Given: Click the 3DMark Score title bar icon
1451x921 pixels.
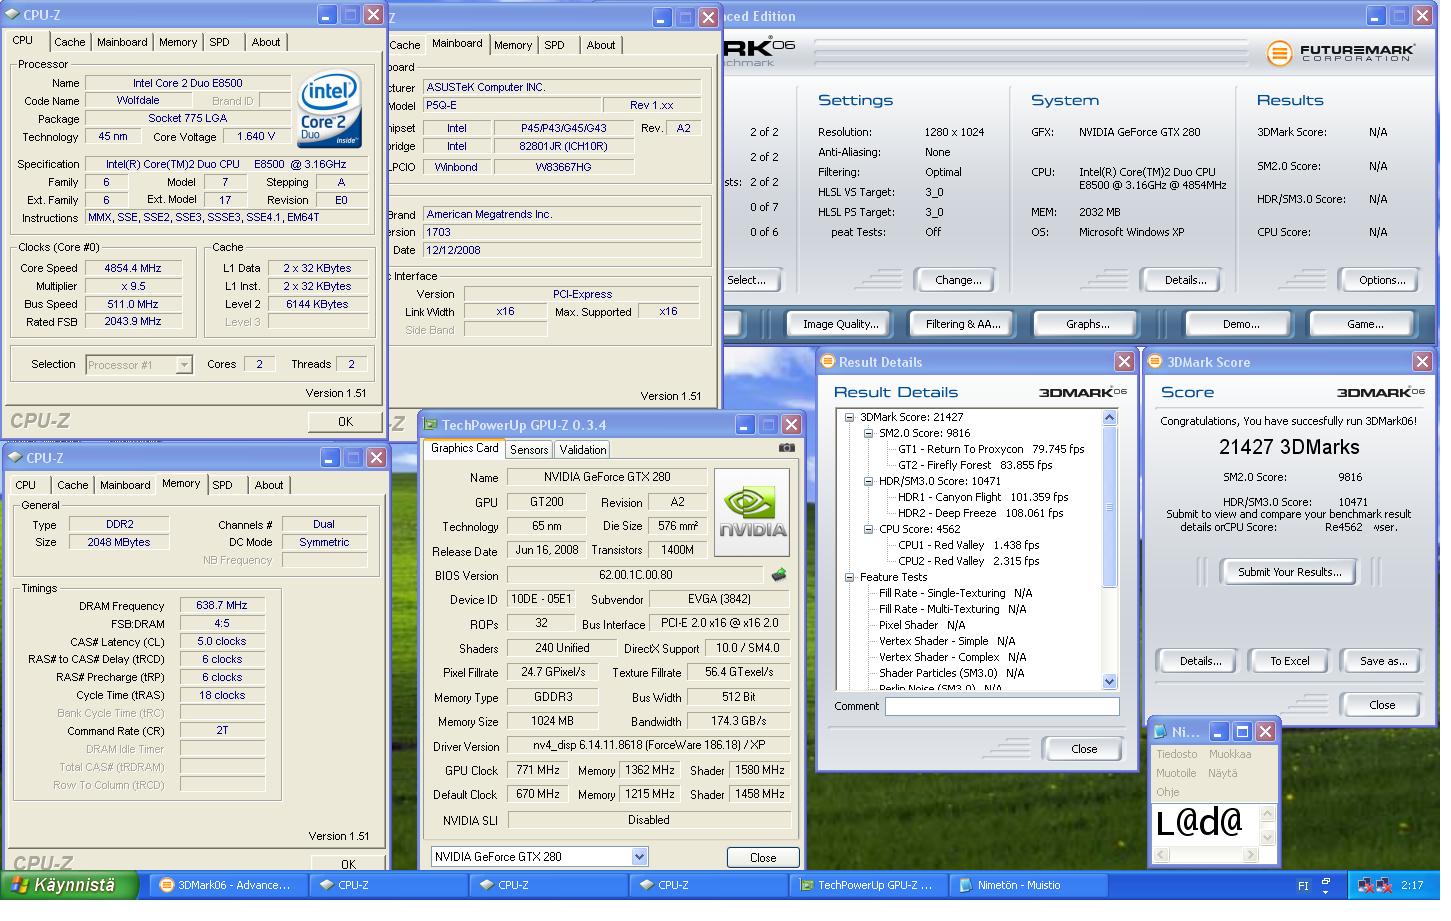Looking at the screenshot, I should [1155, 362].
